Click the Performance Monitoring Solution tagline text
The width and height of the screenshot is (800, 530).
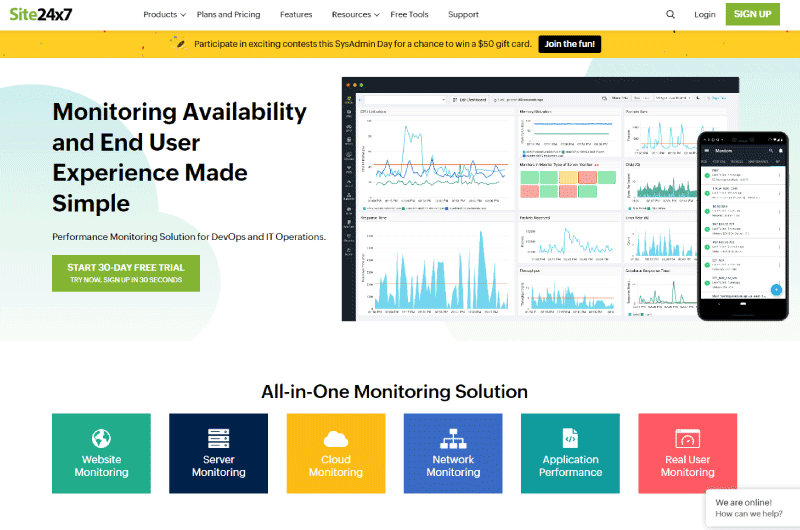189,237
